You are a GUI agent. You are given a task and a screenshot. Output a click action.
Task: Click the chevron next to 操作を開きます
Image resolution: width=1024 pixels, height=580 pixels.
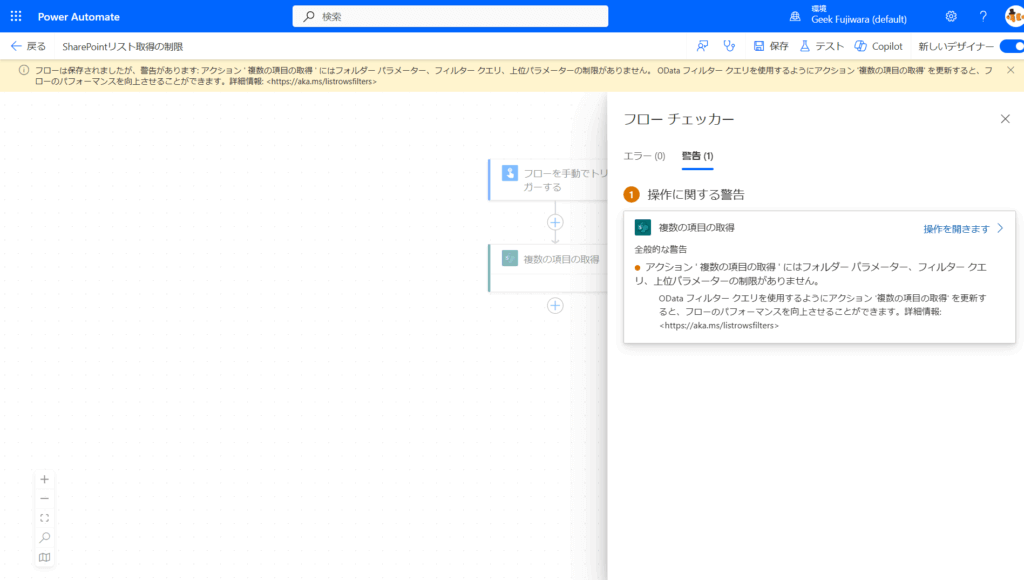tap(1000, 228)
